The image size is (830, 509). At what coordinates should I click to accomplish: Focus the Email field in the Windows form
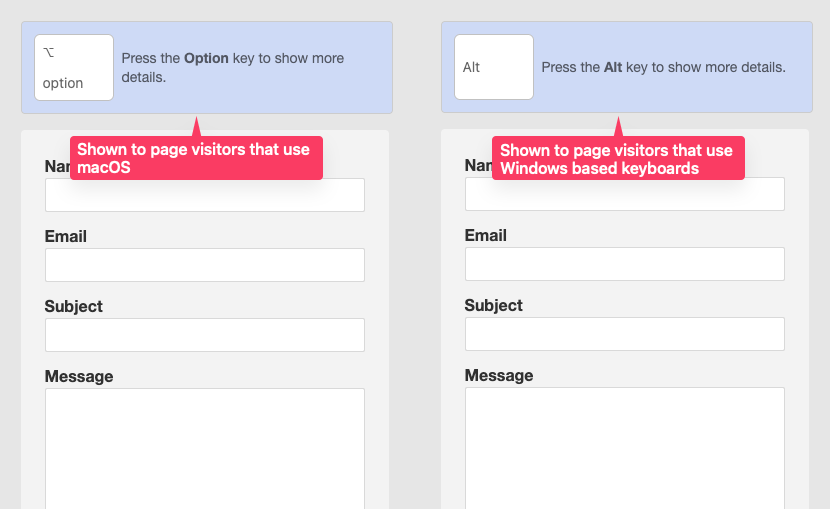tap(625, 264)
